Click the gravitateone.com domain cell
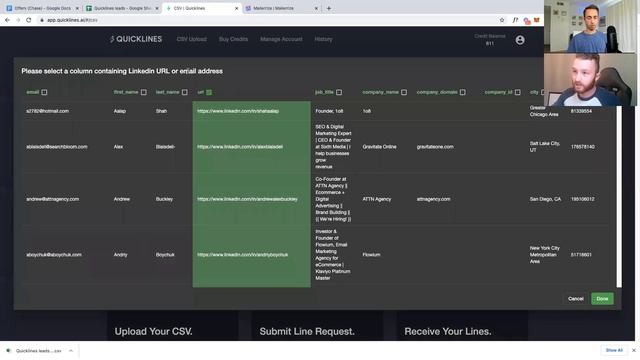This screenshot has height=360, width=640. 435,147
